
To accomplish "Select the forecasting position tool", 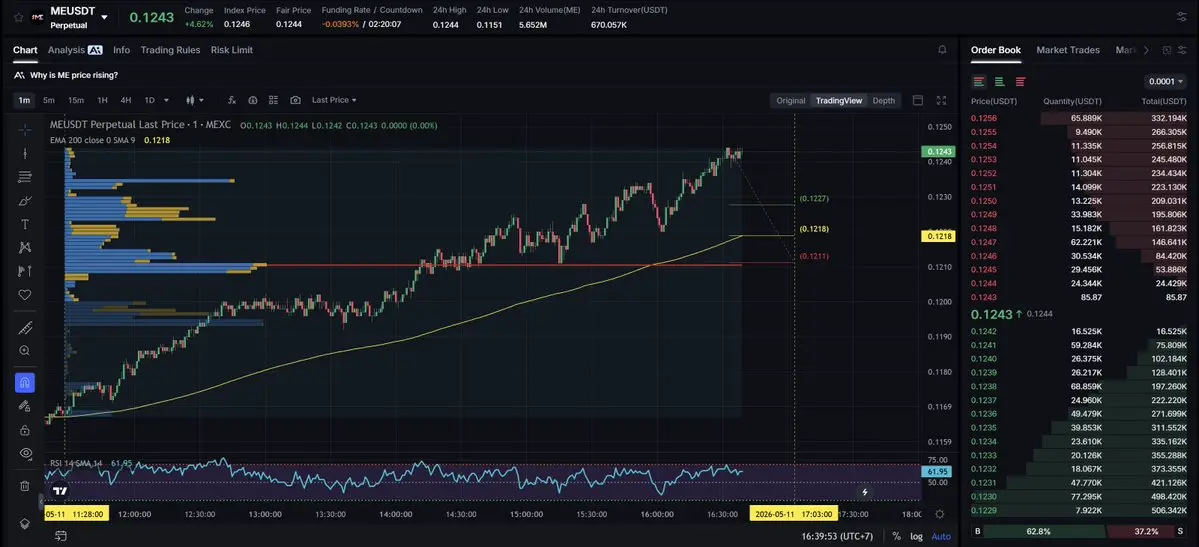I will (x=24, y=271).
